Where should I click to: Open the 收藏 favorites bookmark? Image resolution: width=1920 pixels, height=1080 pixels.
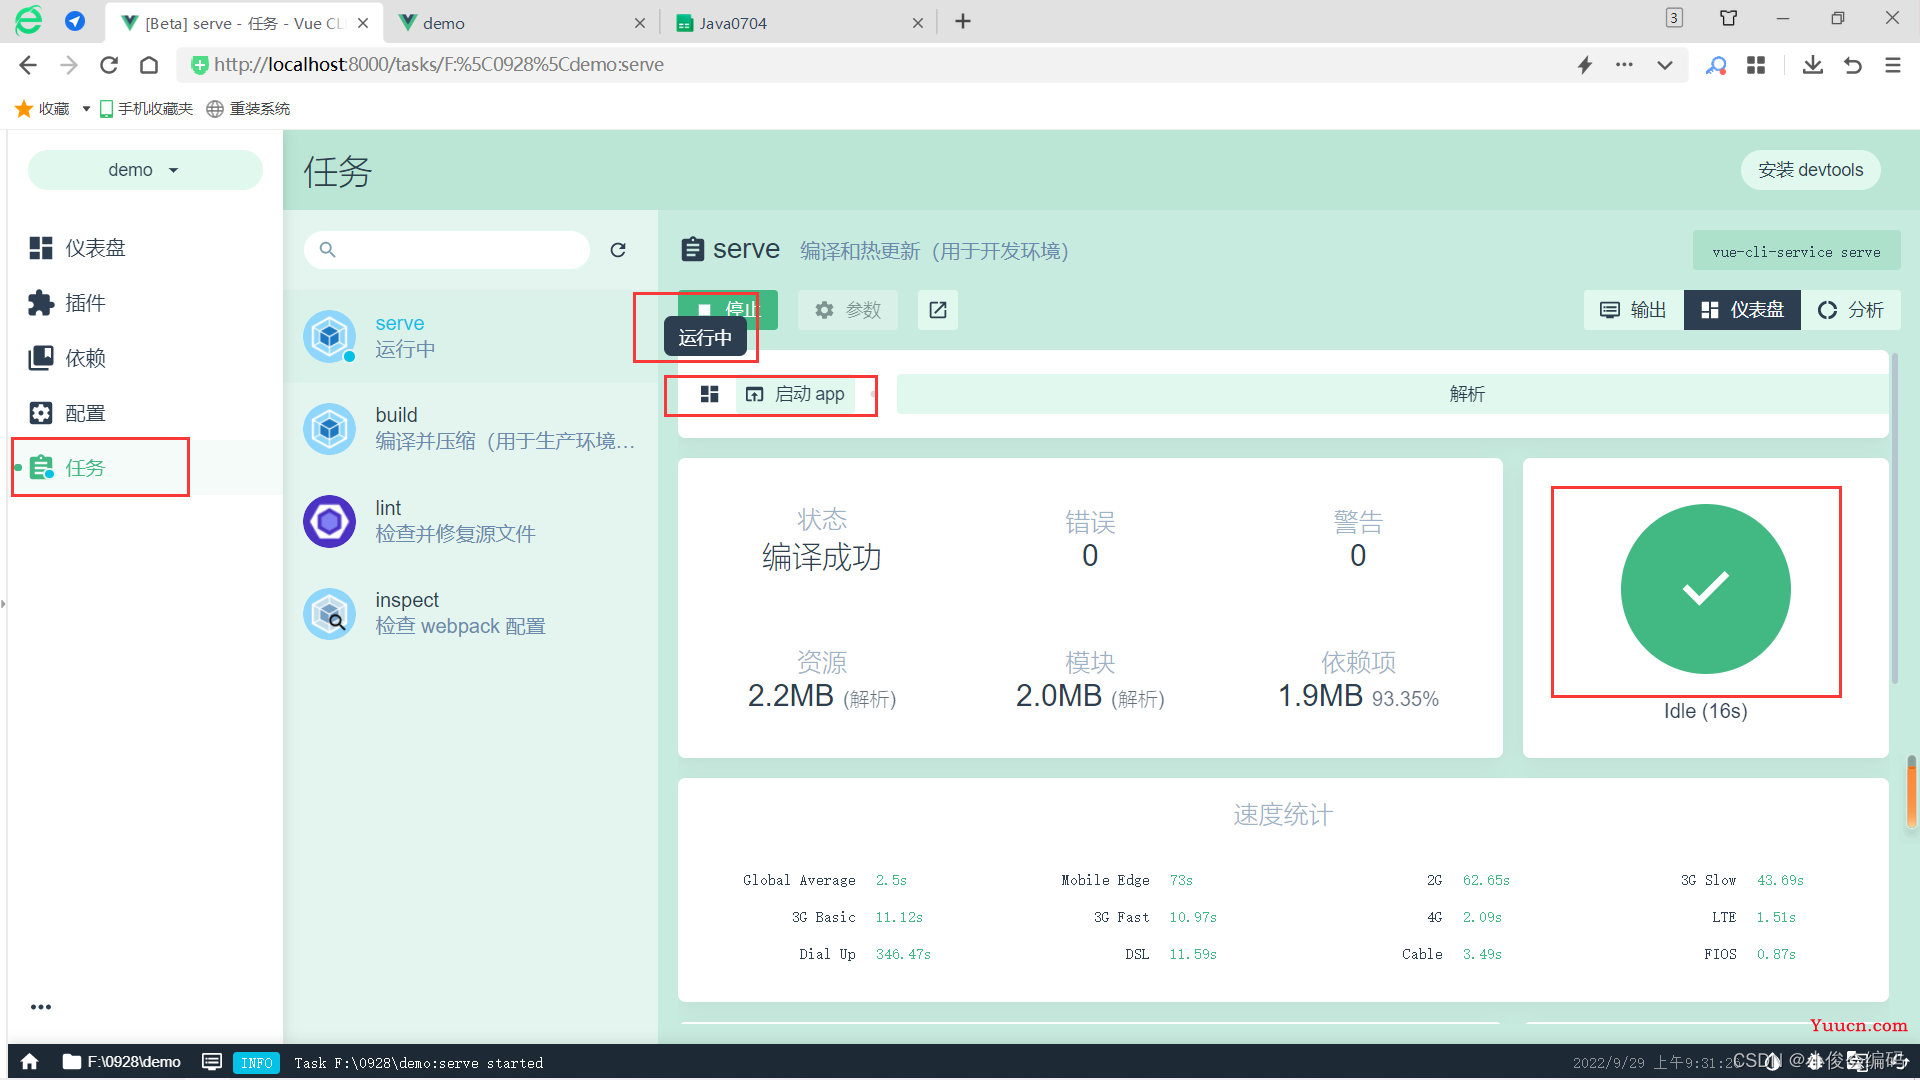pyautogui.click(x=42, y=108)
